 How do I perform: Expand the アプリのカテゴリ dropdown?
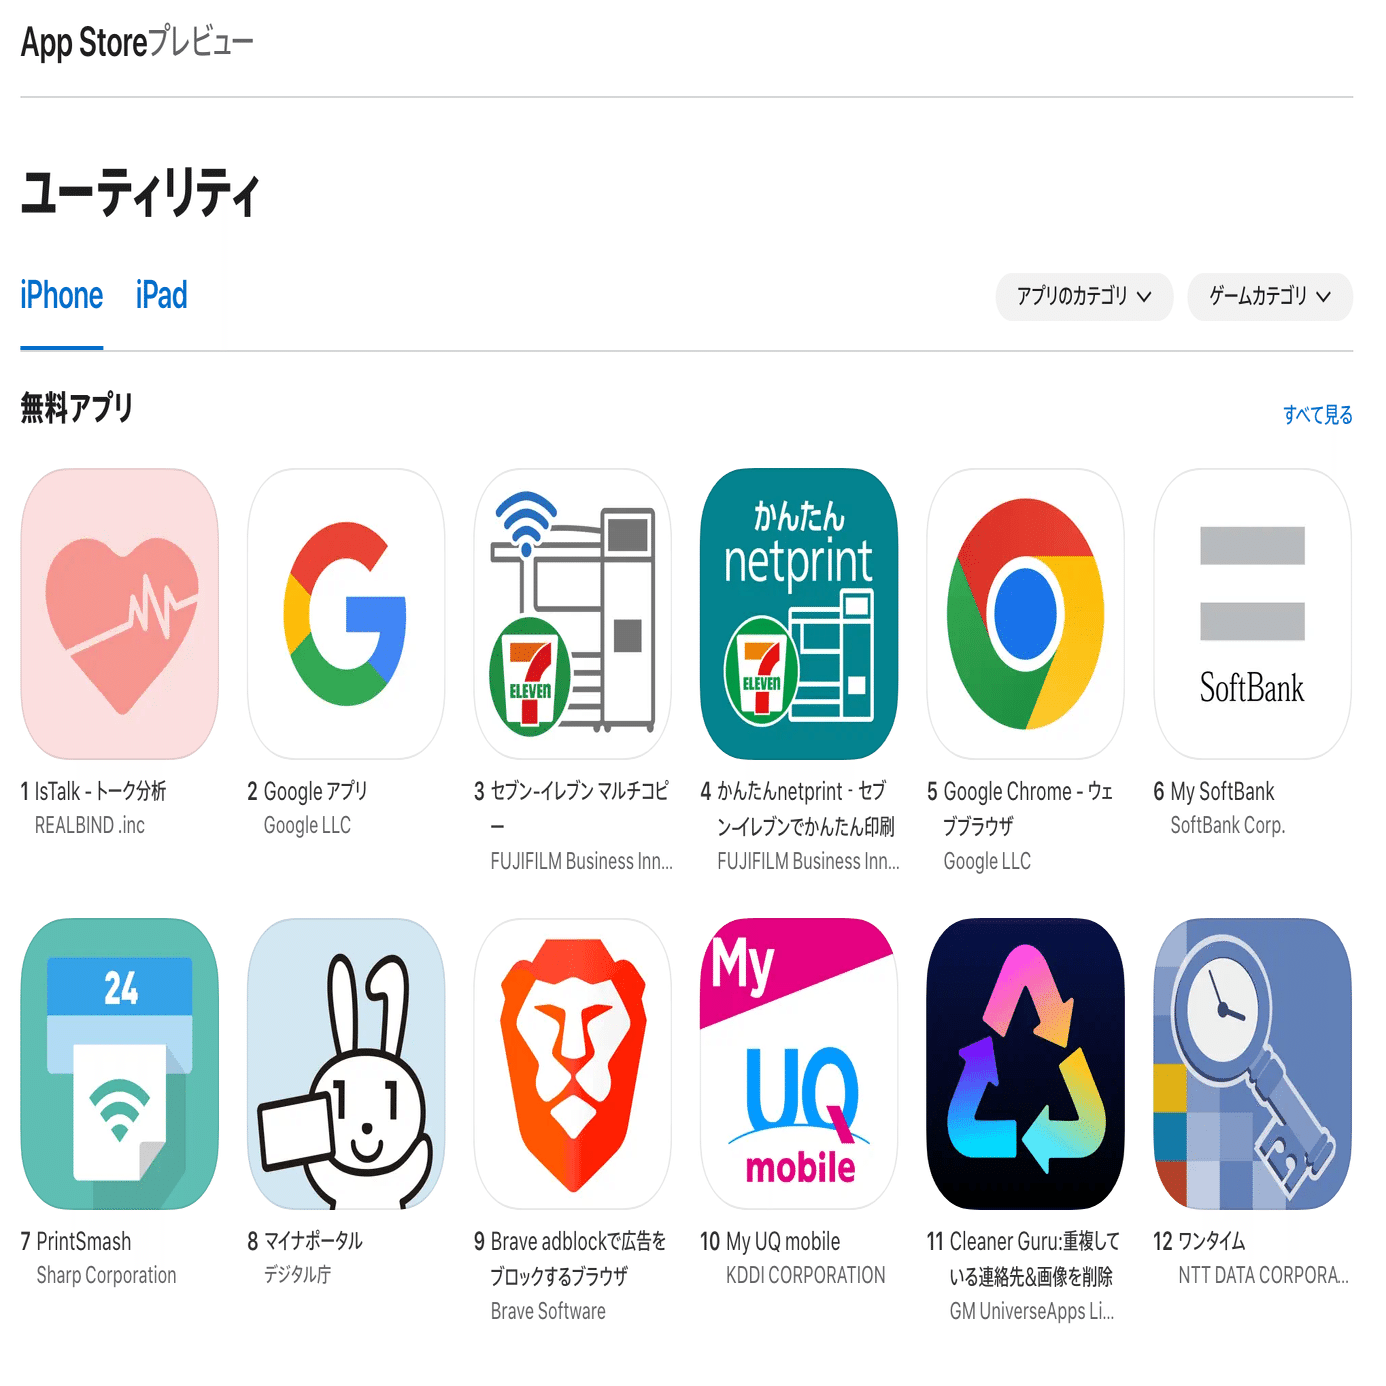tap(1084, 297)
